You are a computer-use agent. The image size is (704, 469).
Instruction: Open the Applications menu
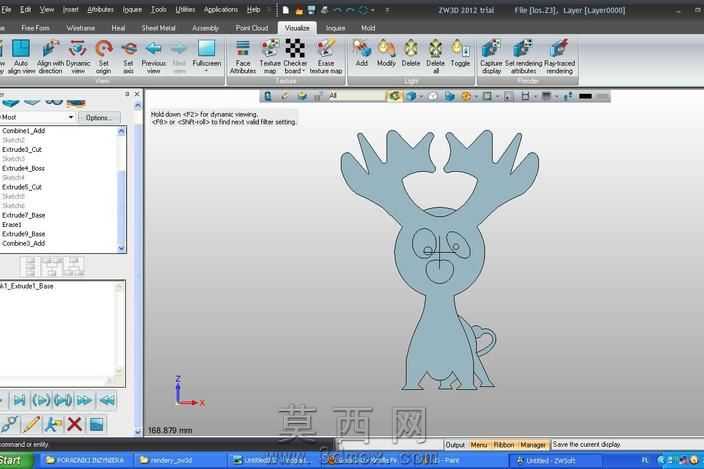pyautogui.click(x=220, y=9)
